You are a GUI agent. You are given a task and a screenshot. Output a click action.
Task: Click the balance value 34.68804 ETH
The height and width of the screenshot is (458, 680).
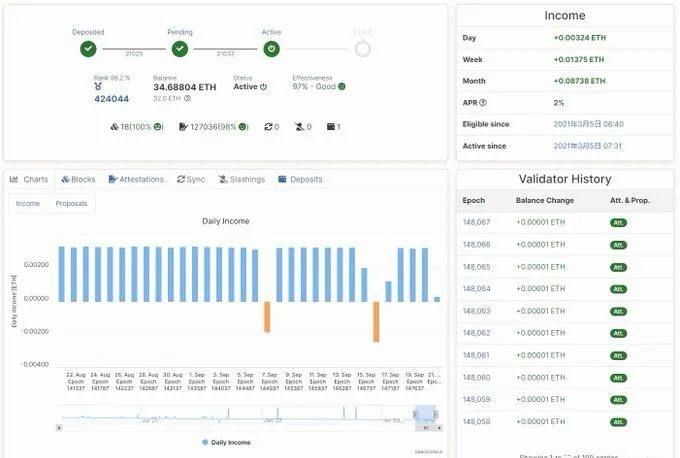tap(185, 87)
